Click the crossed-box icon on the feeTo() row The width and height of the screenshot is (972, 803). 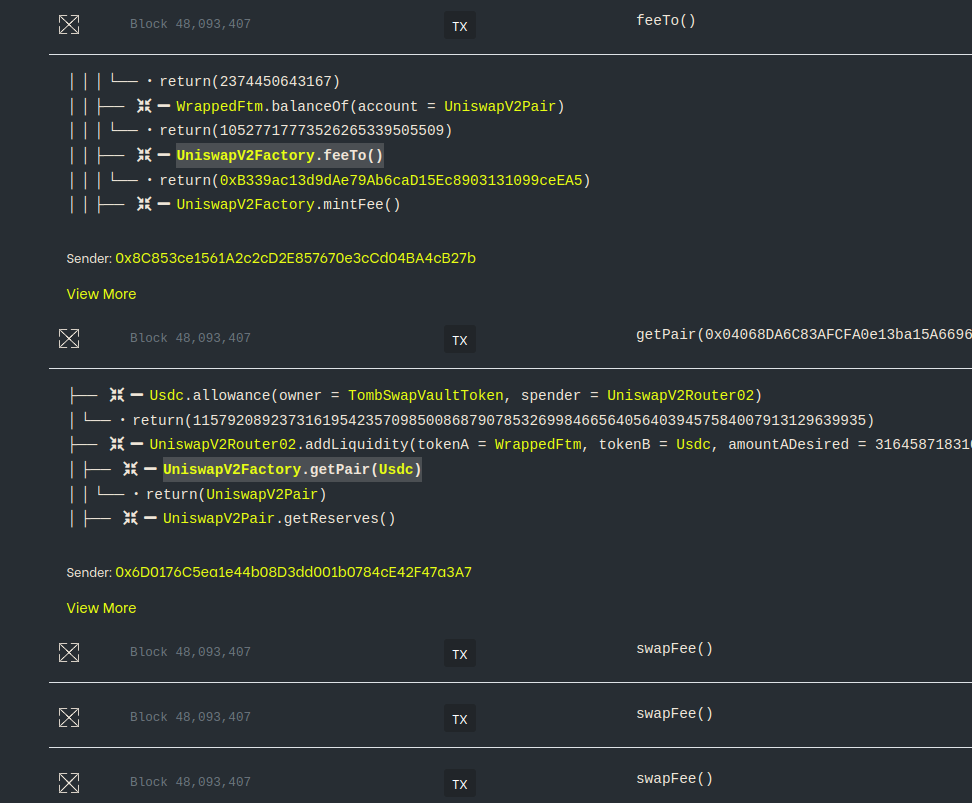click(69, 25)
